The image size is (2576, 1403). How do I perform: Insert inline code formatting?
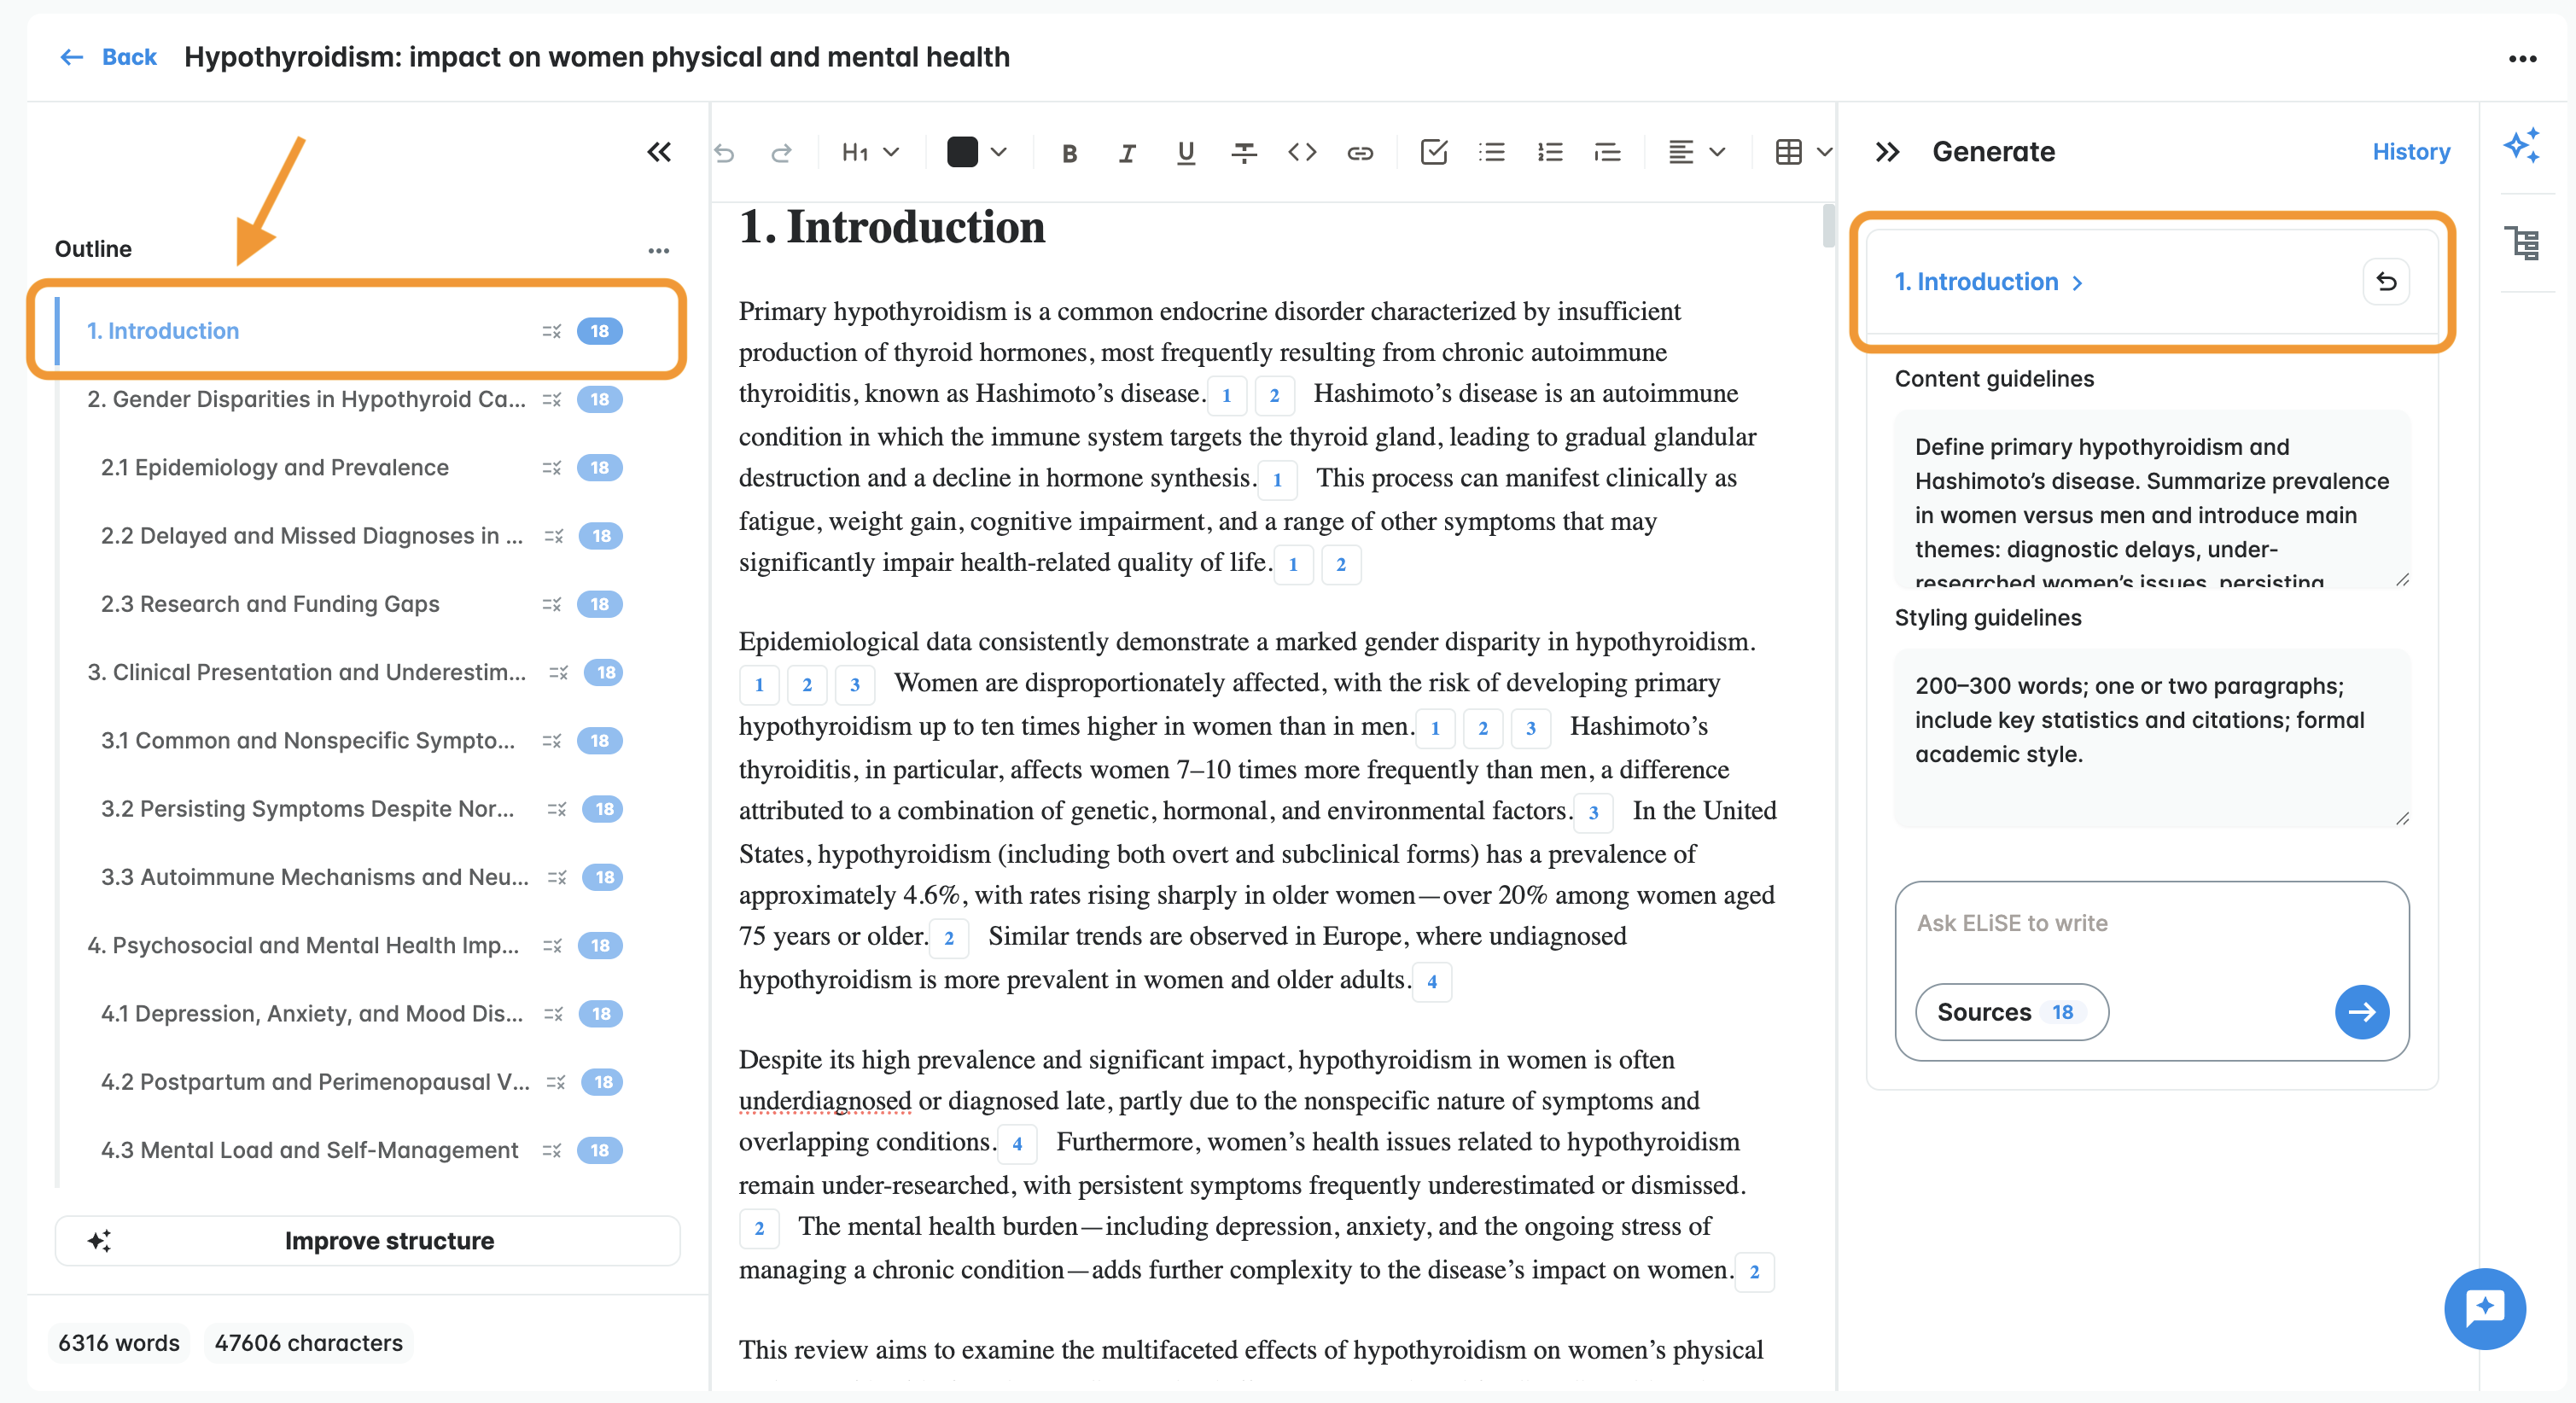coord(1301,152)
